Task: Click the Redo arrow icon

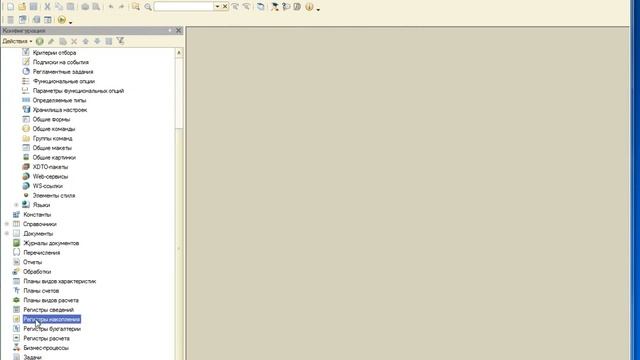Action: coord(121,7)
